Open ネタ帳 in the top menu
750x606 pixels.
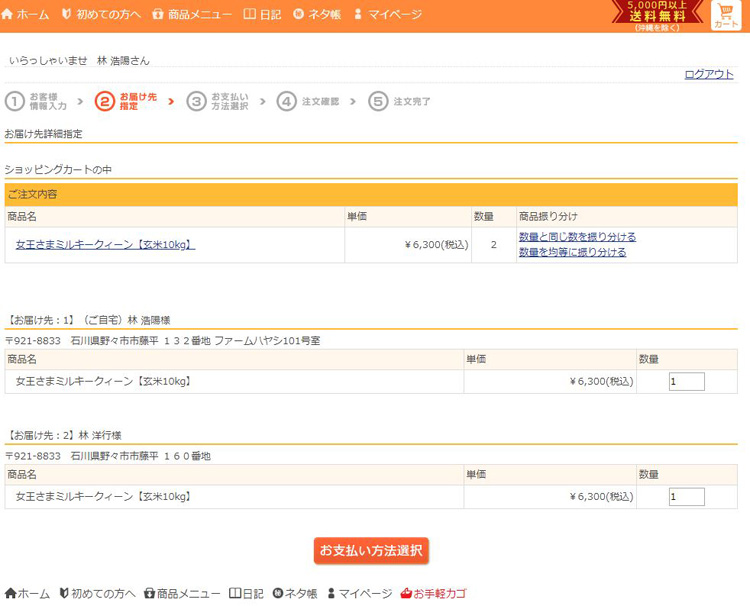324,14
